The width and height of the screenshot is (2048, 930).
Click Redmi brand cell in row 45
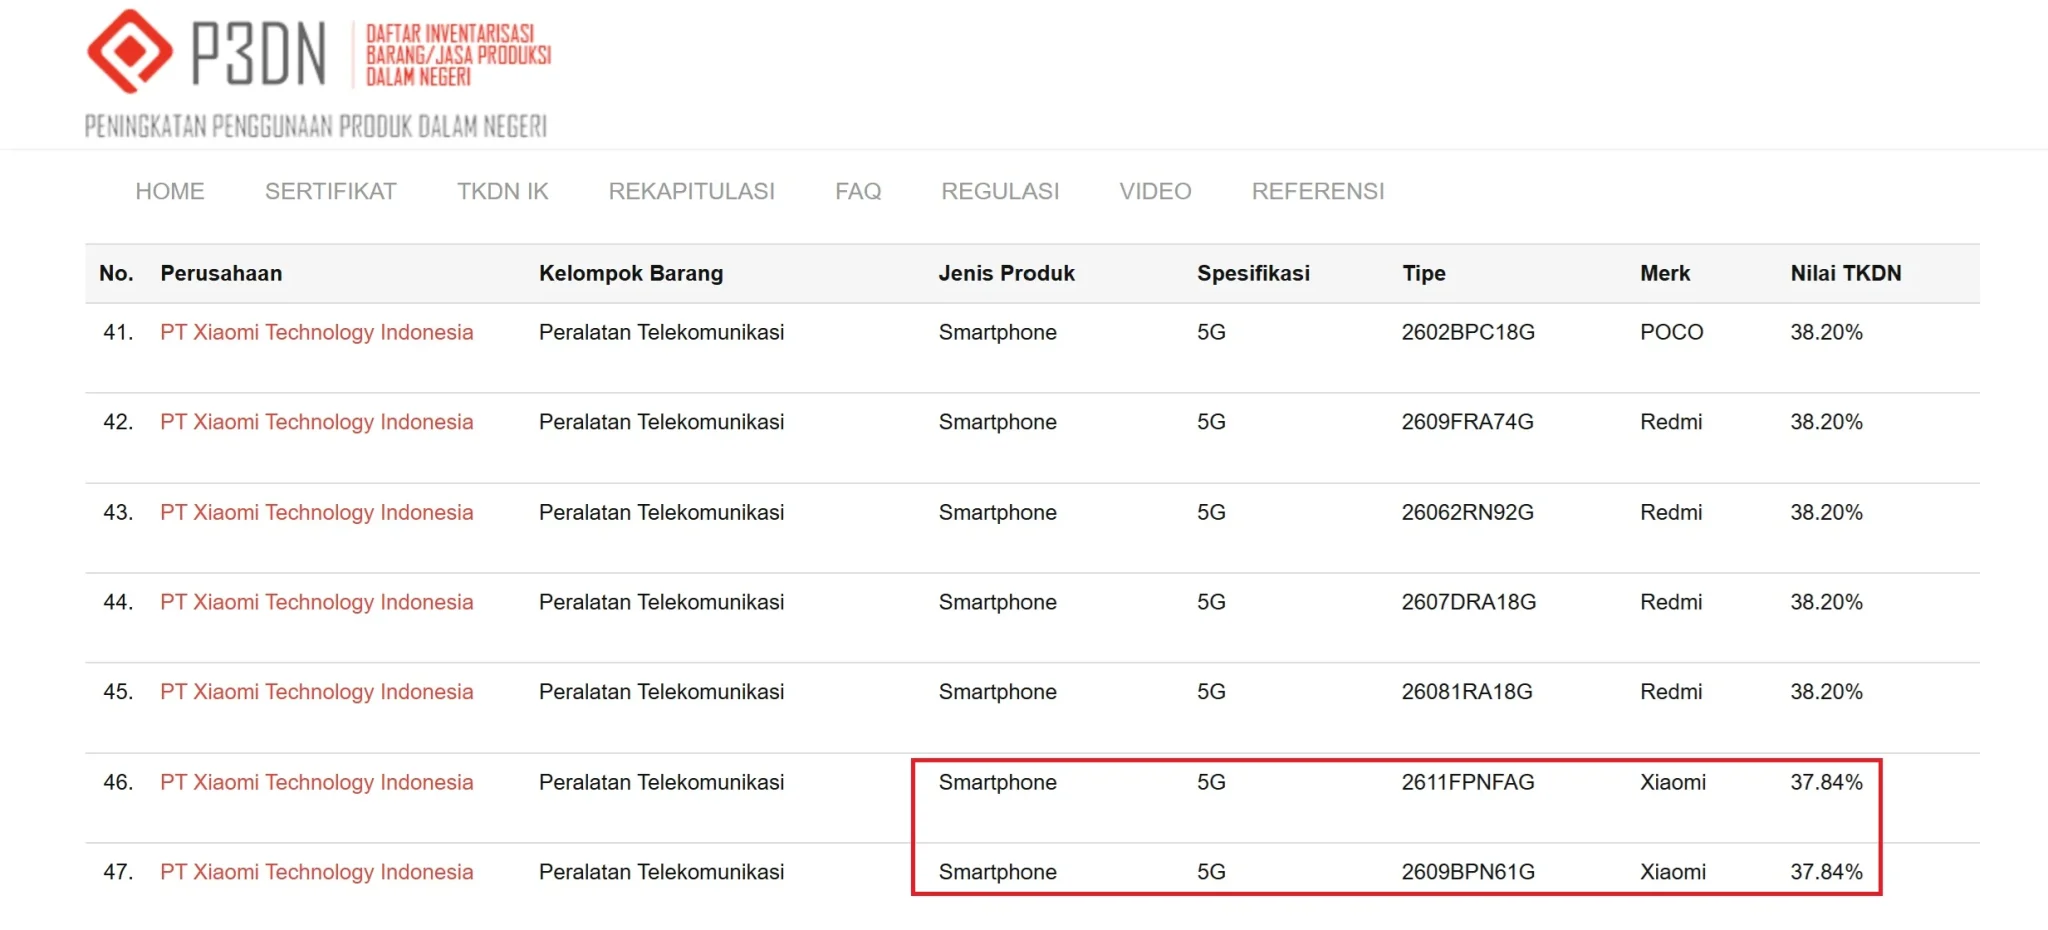pos(1671,692)
